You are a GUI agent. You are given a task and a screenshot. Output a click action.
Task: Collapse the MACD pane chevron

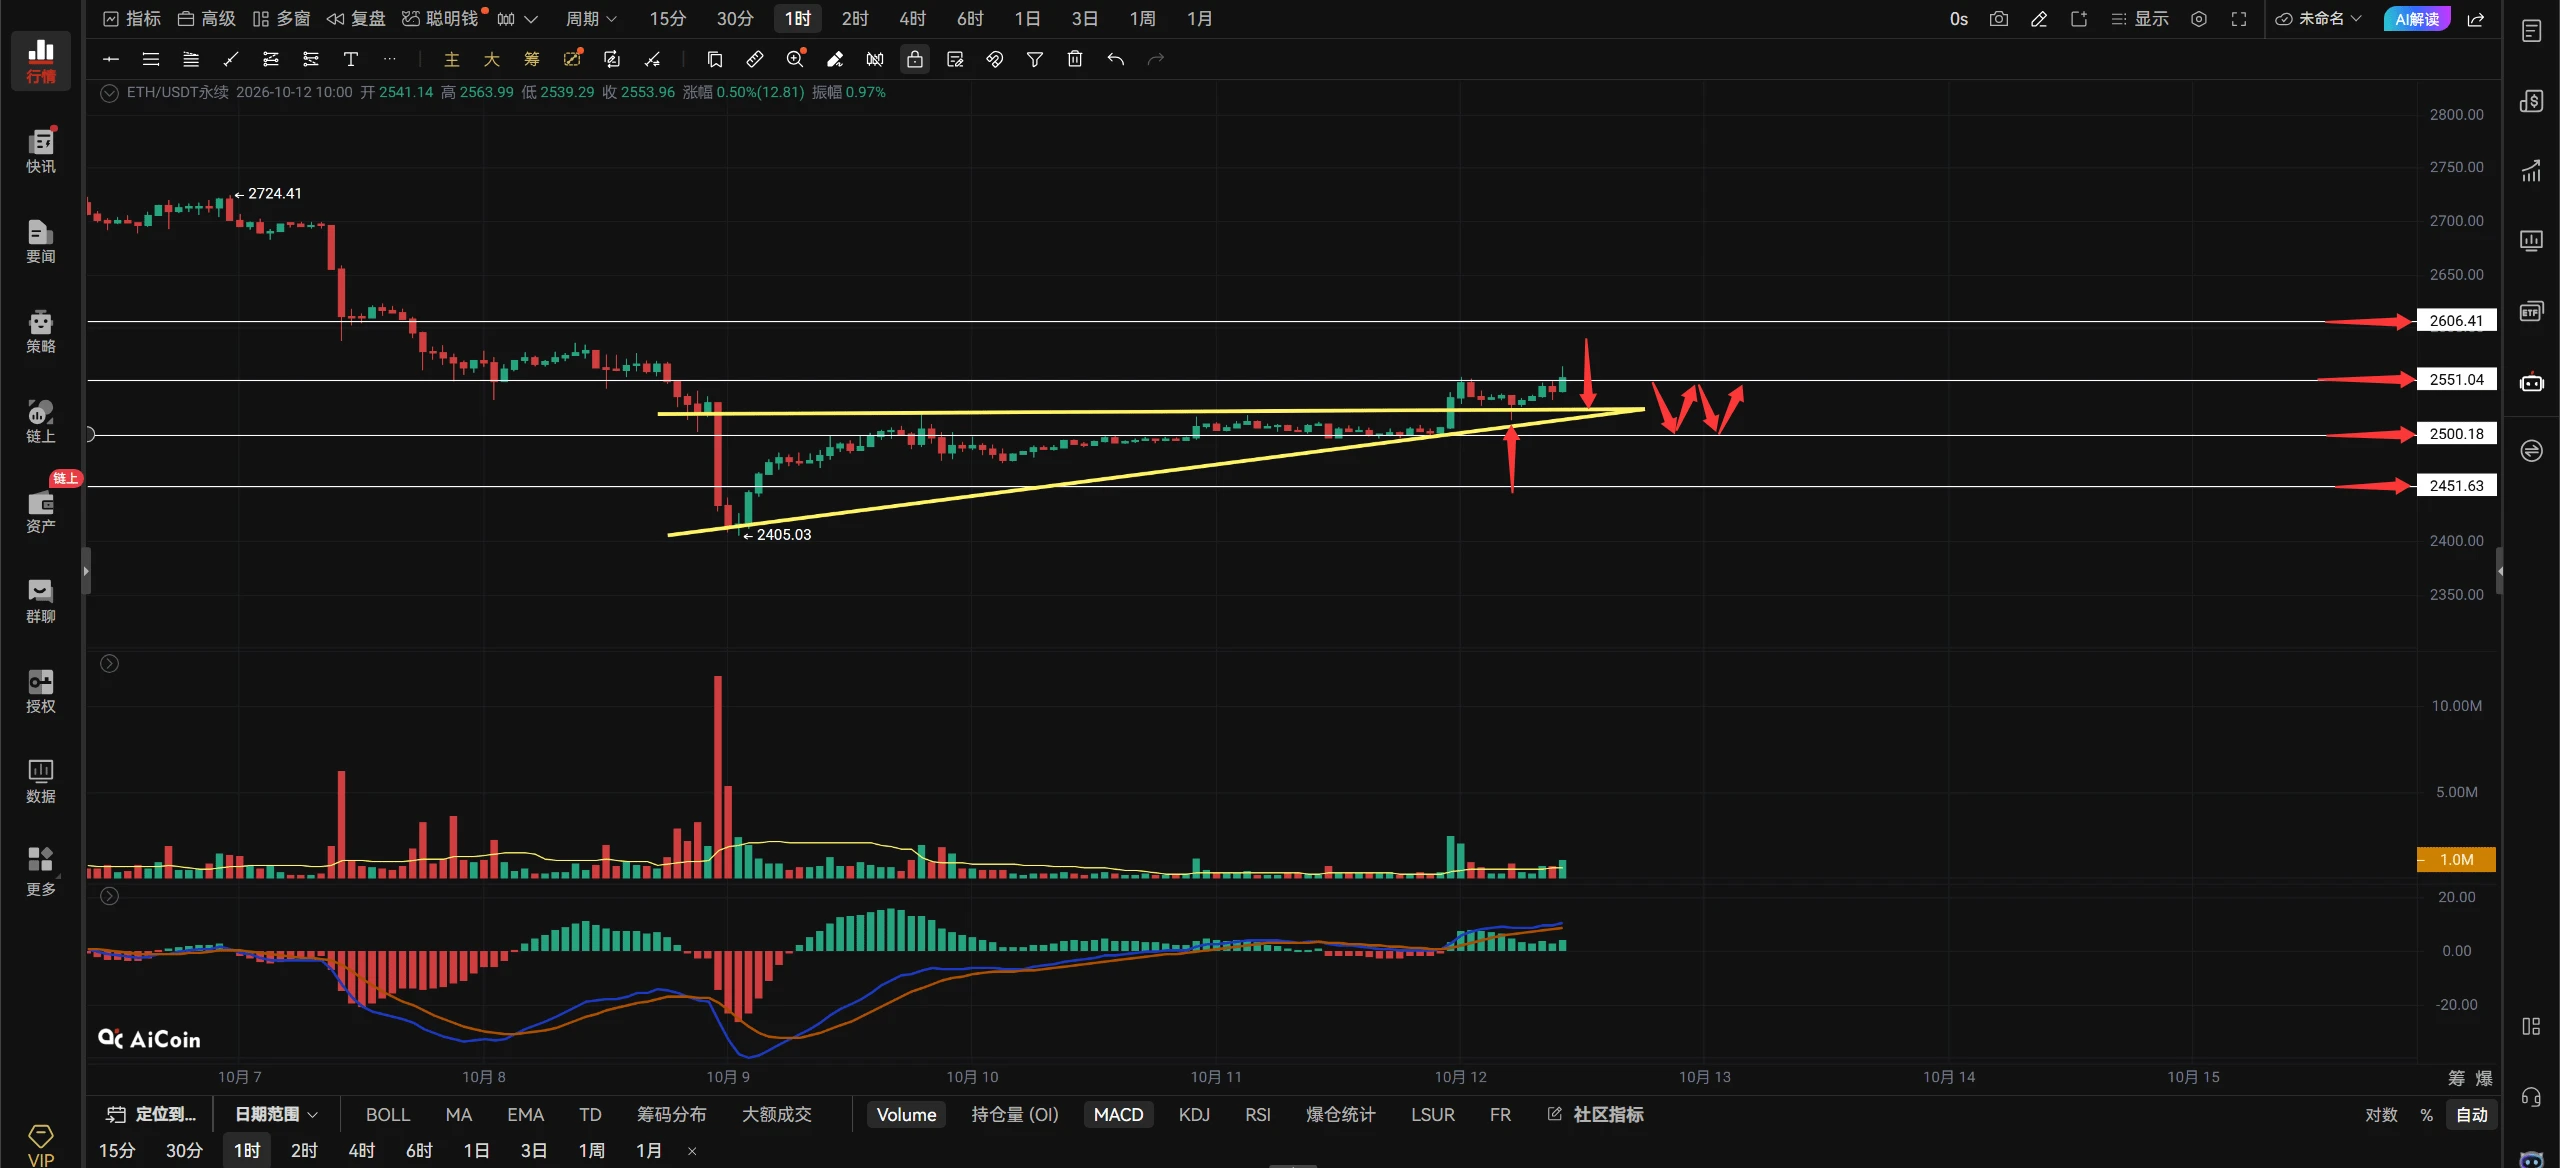(110, 897)
